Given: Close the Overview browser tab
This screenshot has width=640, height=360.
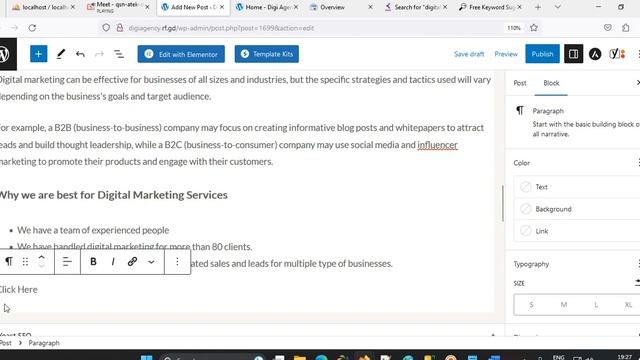Looking at the screenshot, I should click(370, 7).
